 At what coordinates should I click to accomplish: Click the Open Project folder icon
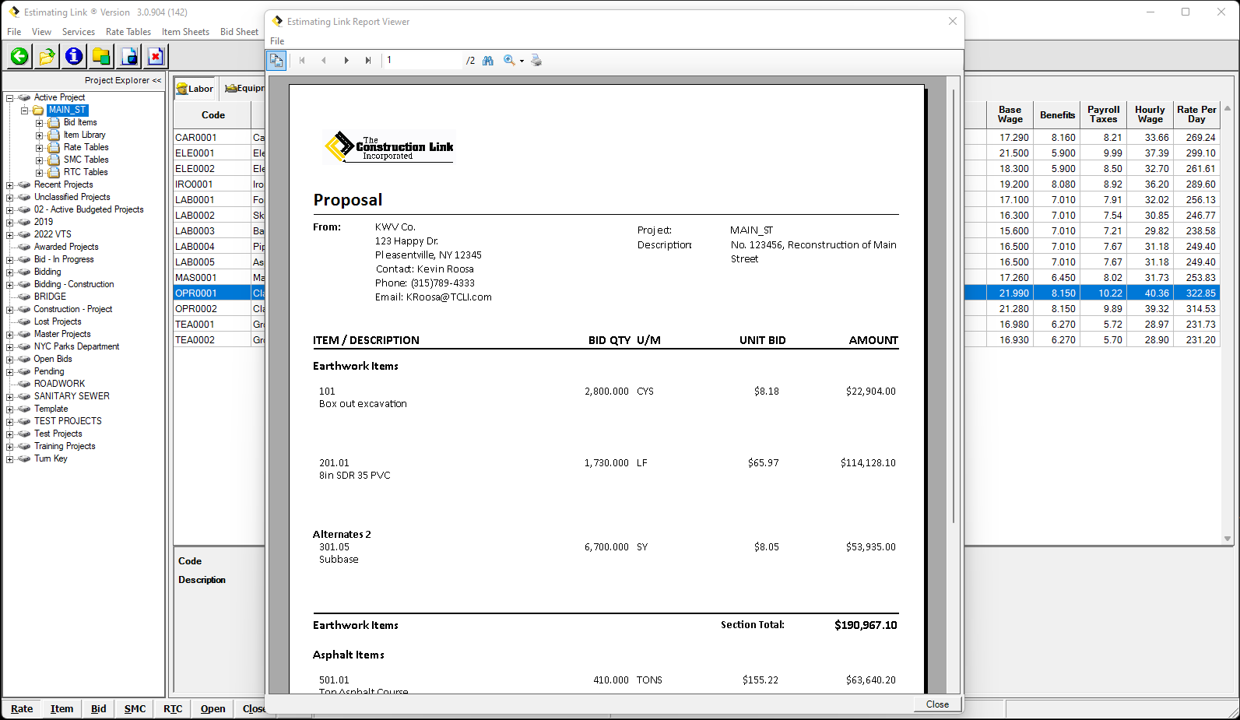point(46,56)
